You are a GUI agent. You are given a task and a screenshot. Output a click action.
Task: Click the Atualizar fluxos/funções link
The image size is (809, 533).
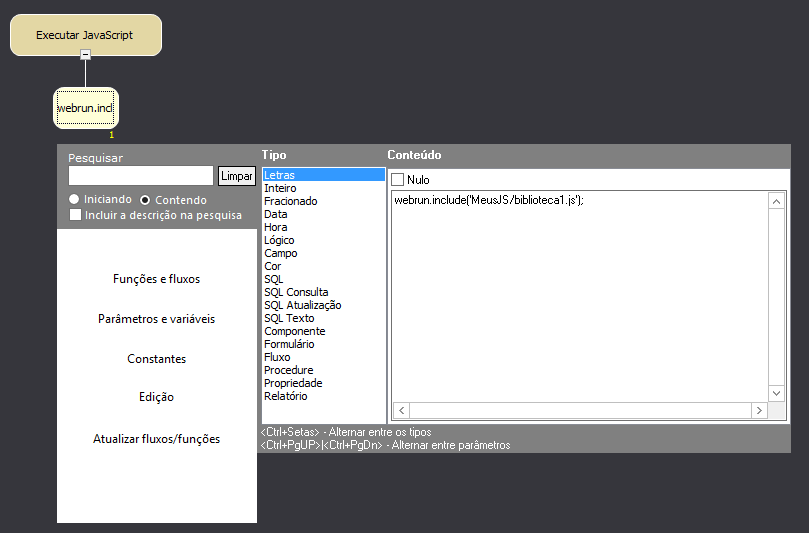click(156, 439)
